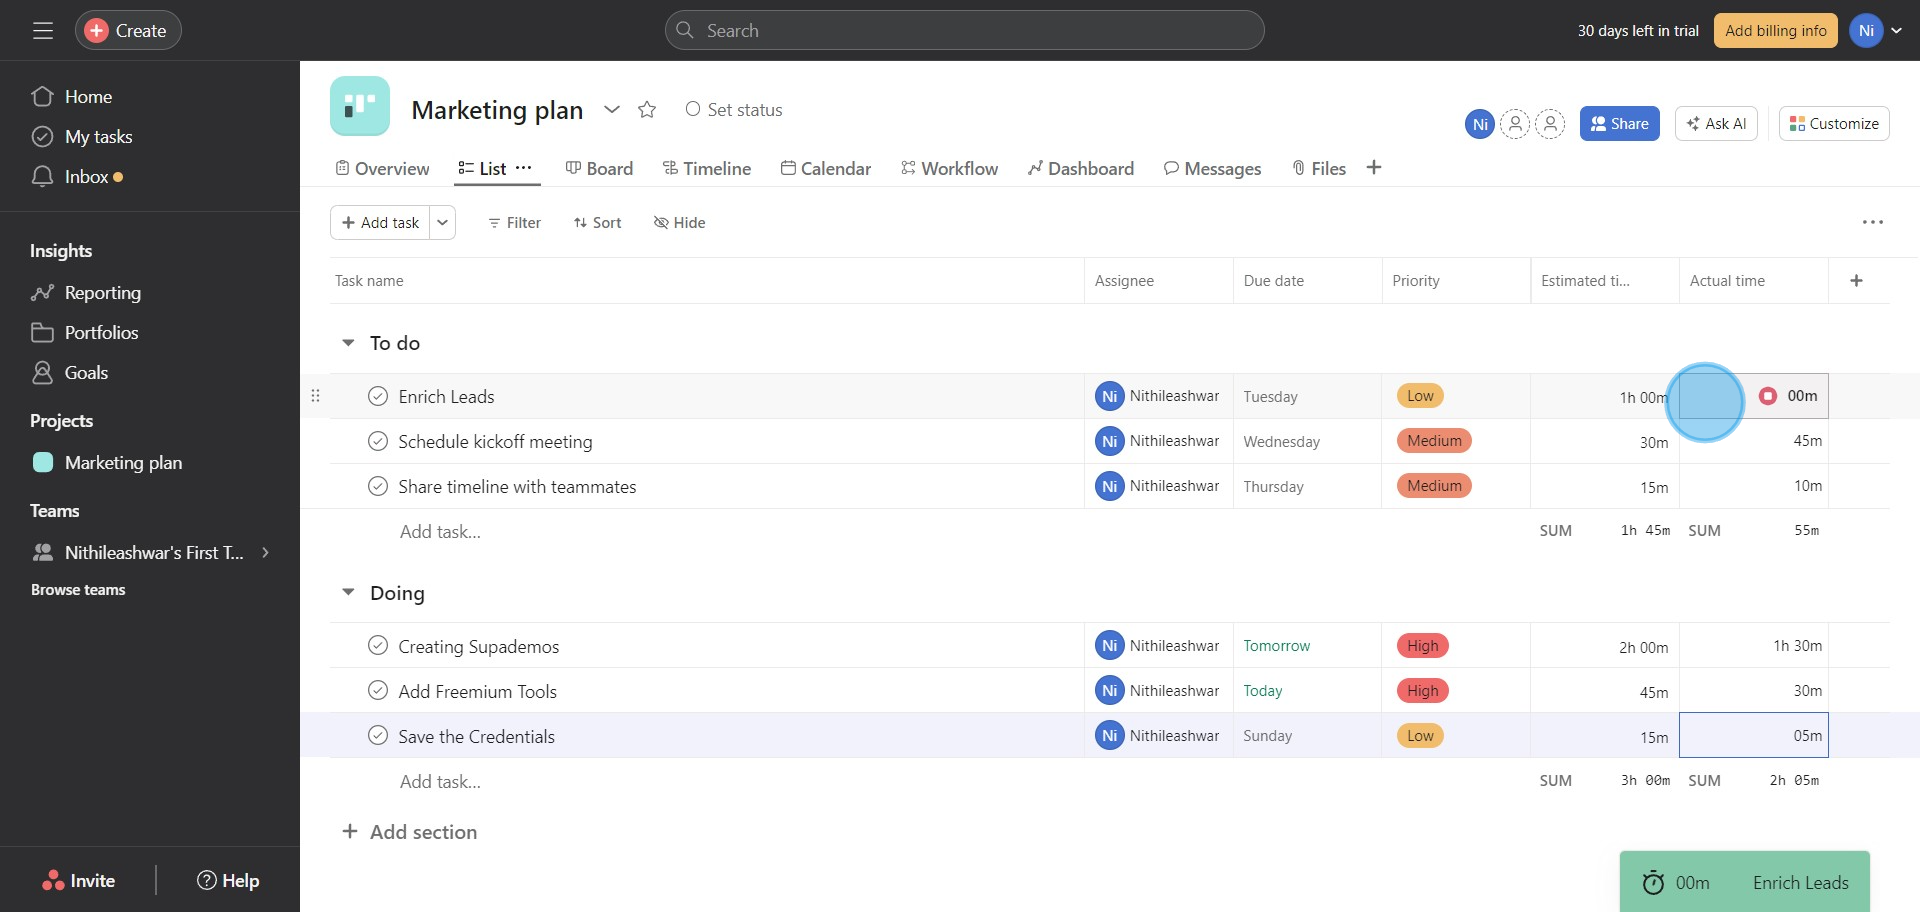Mark Save the Credentials complete
The height and width of the screenshot is (912, 1920).
point(378,736)
